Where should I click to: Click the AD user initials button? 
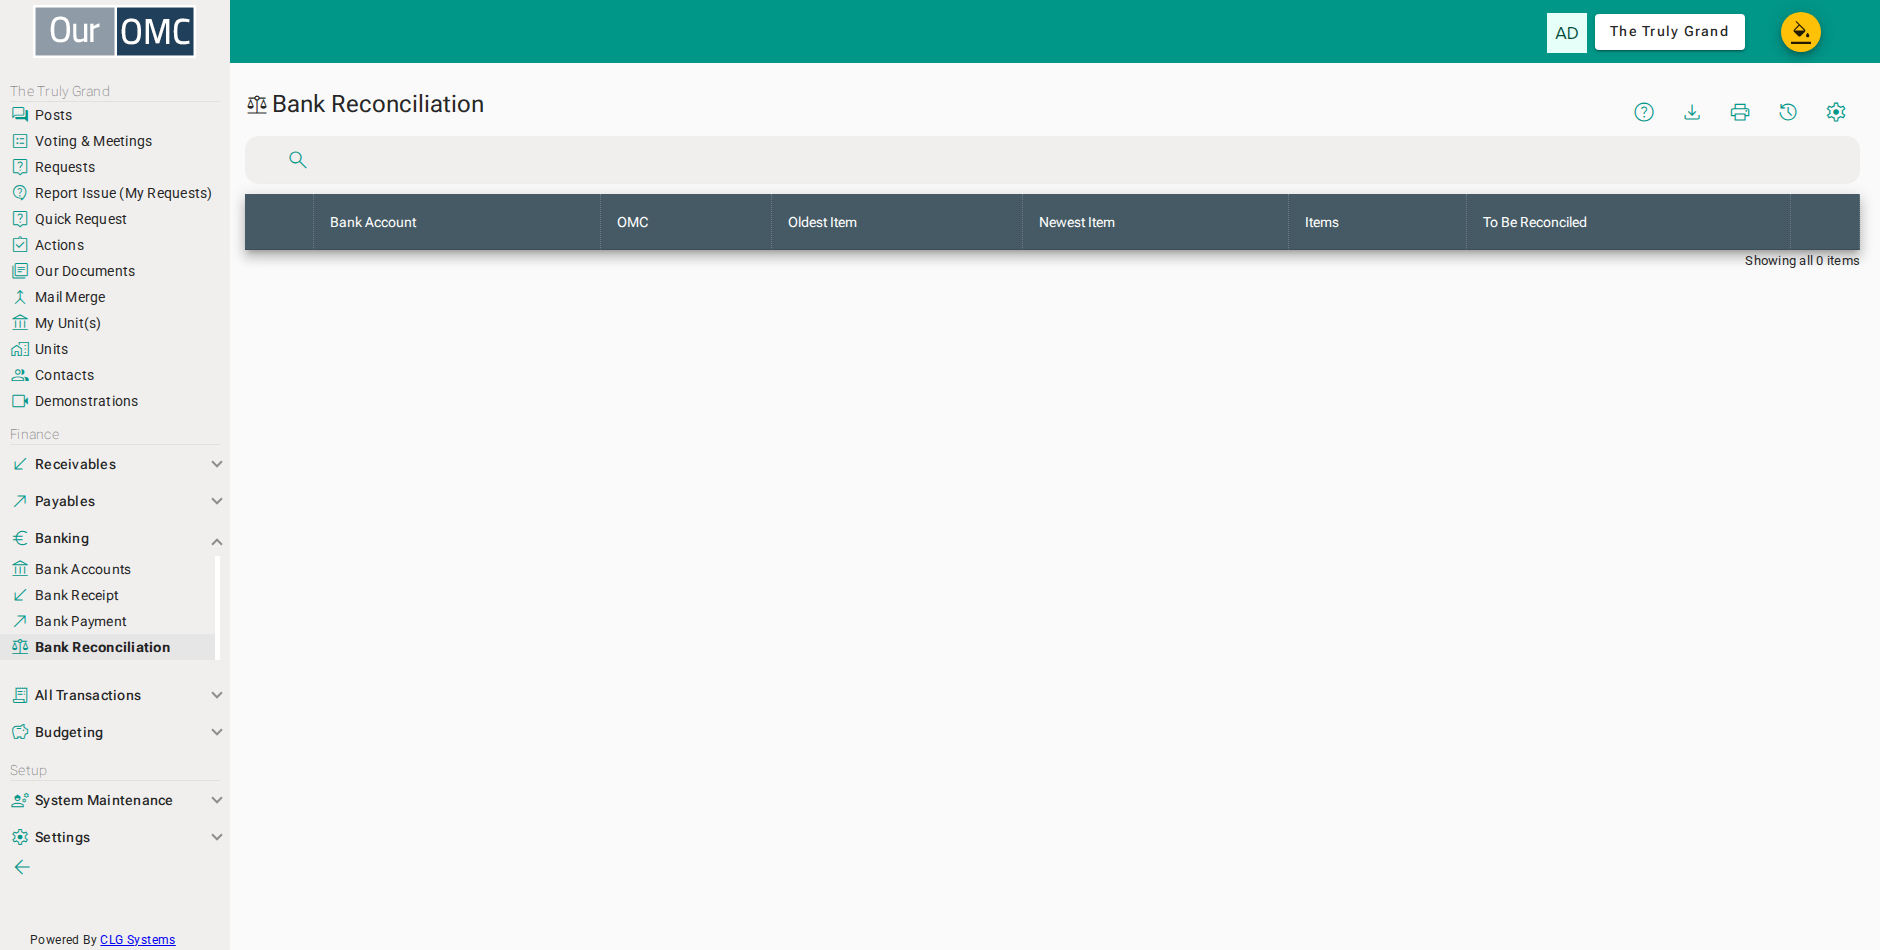(x=1567, y=33)
